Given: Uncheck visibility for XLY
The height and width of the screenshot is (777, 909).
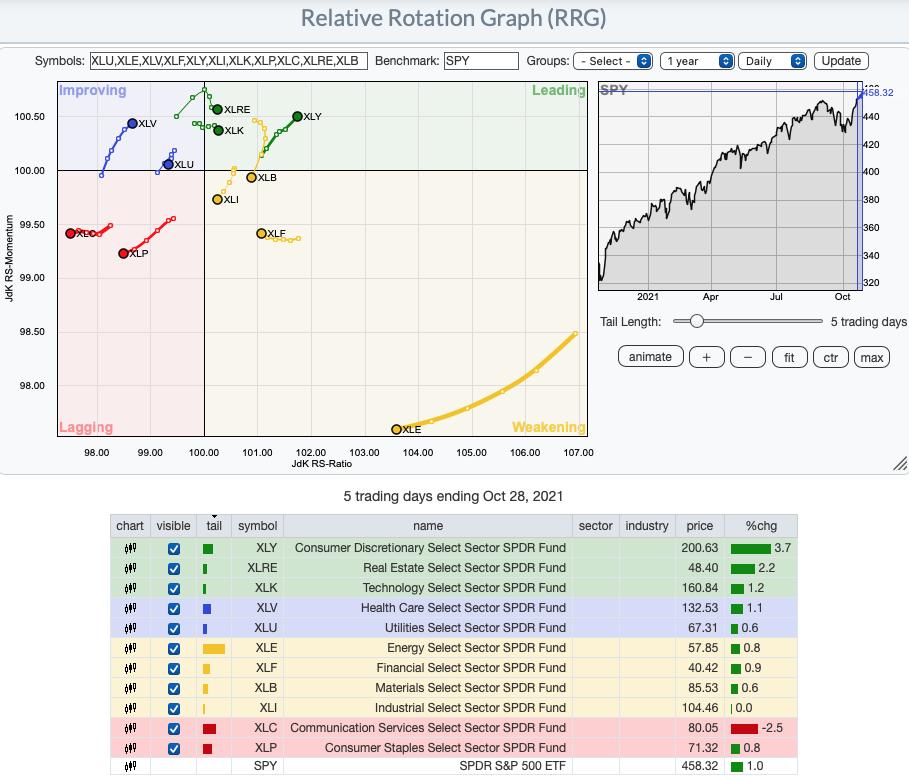Looking at the screenshot, I should point(174,549).
